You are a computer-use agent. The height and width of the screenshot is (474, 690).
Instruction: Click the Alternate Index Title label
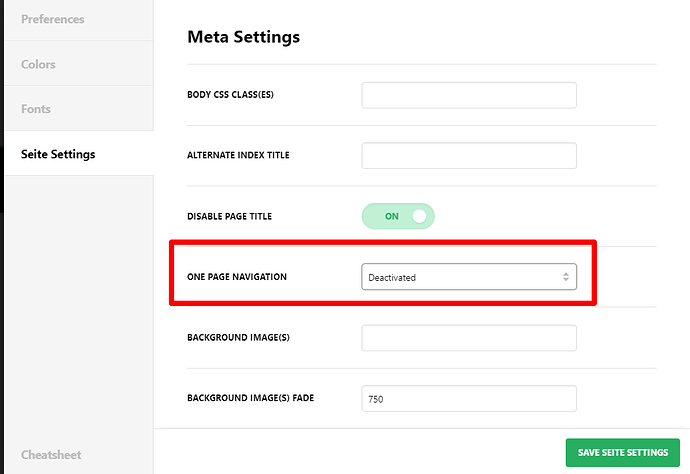click(x=238, y=155)
